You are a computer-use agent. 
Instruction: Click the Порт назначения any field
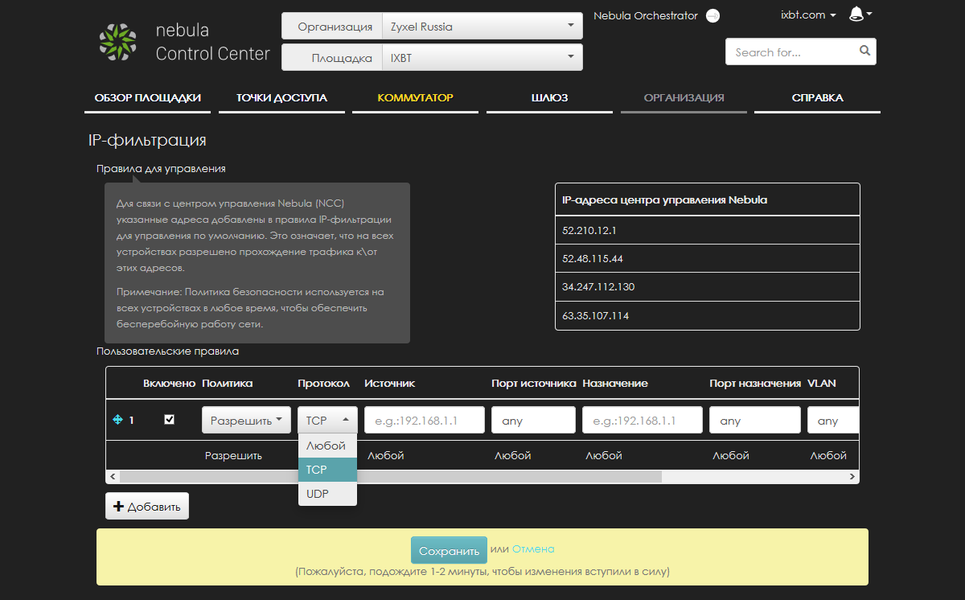coord(755,420)
